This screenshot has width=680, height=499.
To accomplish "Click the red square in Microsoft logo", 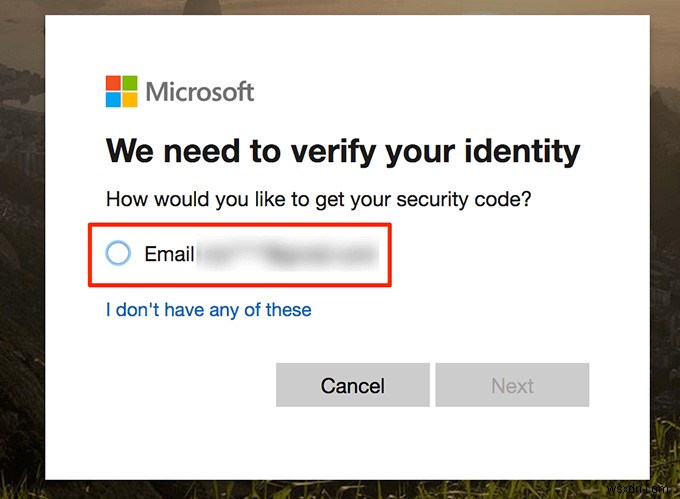I will coord(114,84).
